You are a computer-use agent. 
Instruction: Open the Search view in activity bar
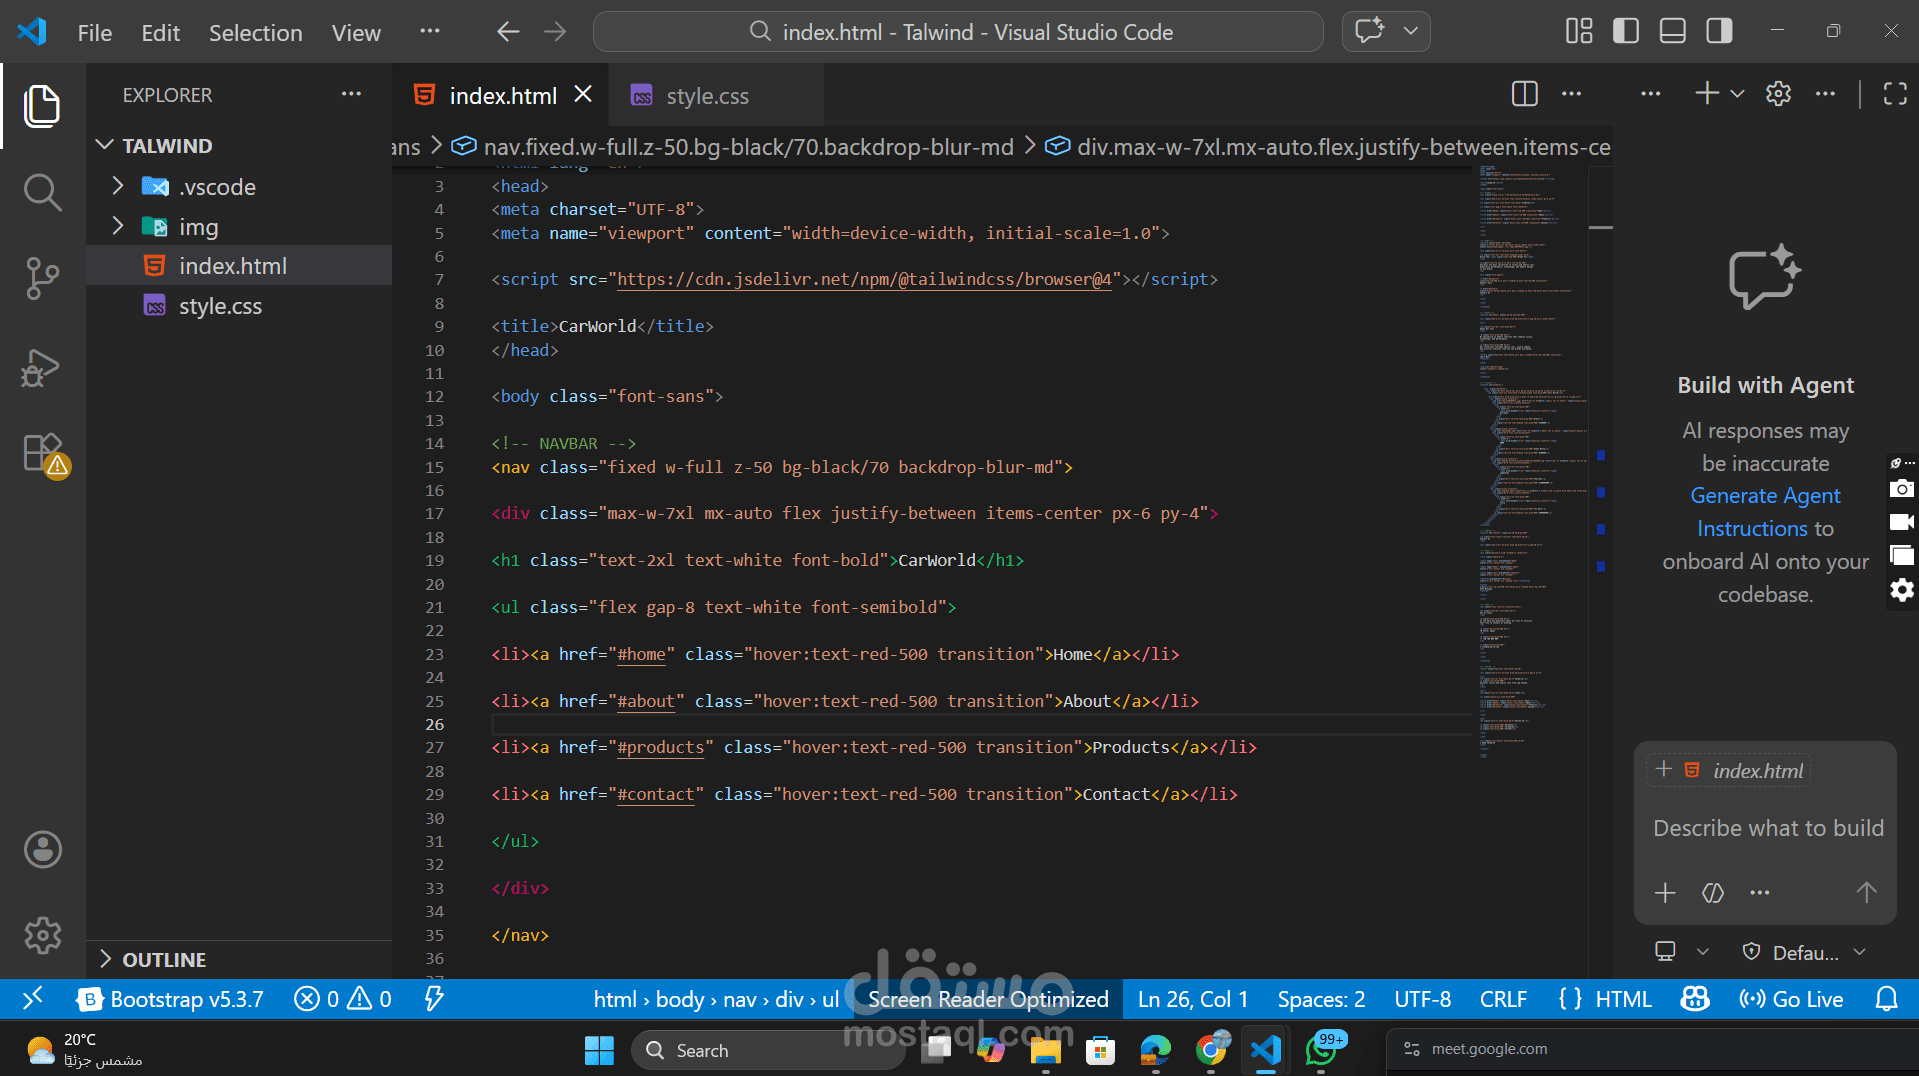click(42, 192)
